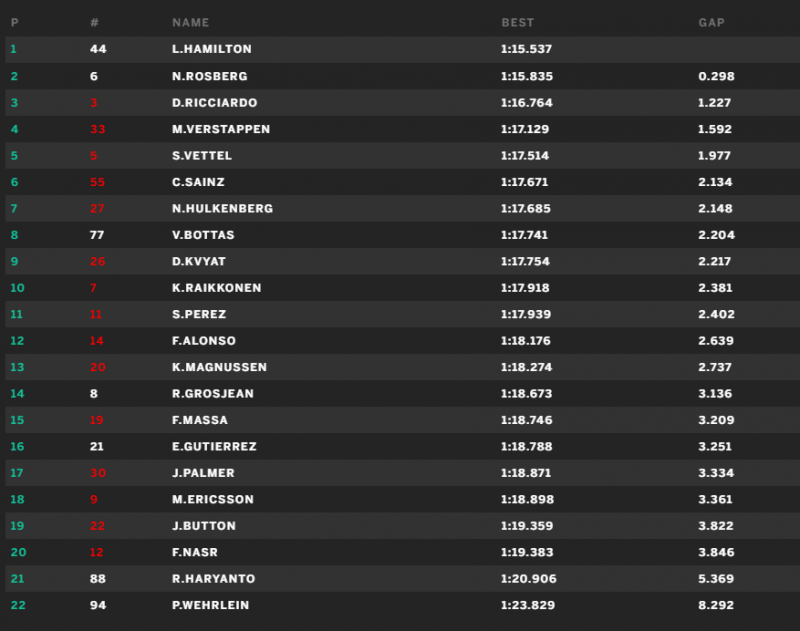Select car number 88 for R.HARYANTO
Image resolution: width=800 pixels, height=631 pixels.
(97, 579)
